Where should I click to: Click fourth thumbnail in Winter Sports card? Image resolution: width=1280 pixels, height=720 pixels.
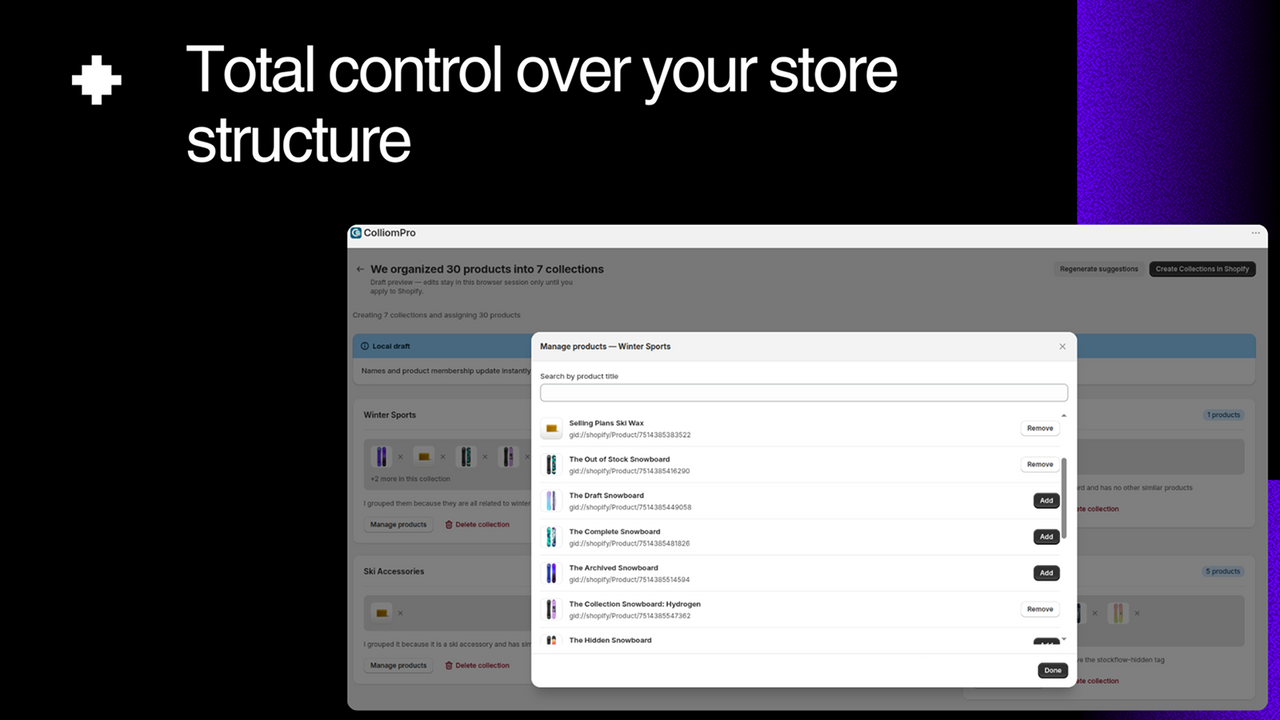coord(508,457)
